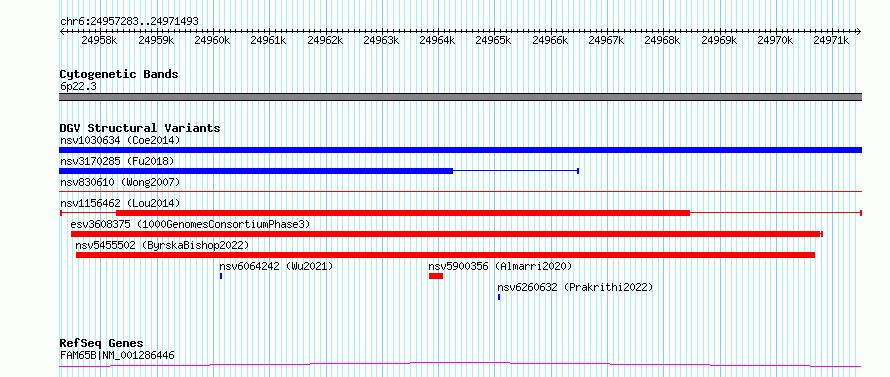Open the nsv5455502 (ByrskaBishop2022) label
This screenshot has width=890, height=377.
pyautogui.click(x=162, y=245)
